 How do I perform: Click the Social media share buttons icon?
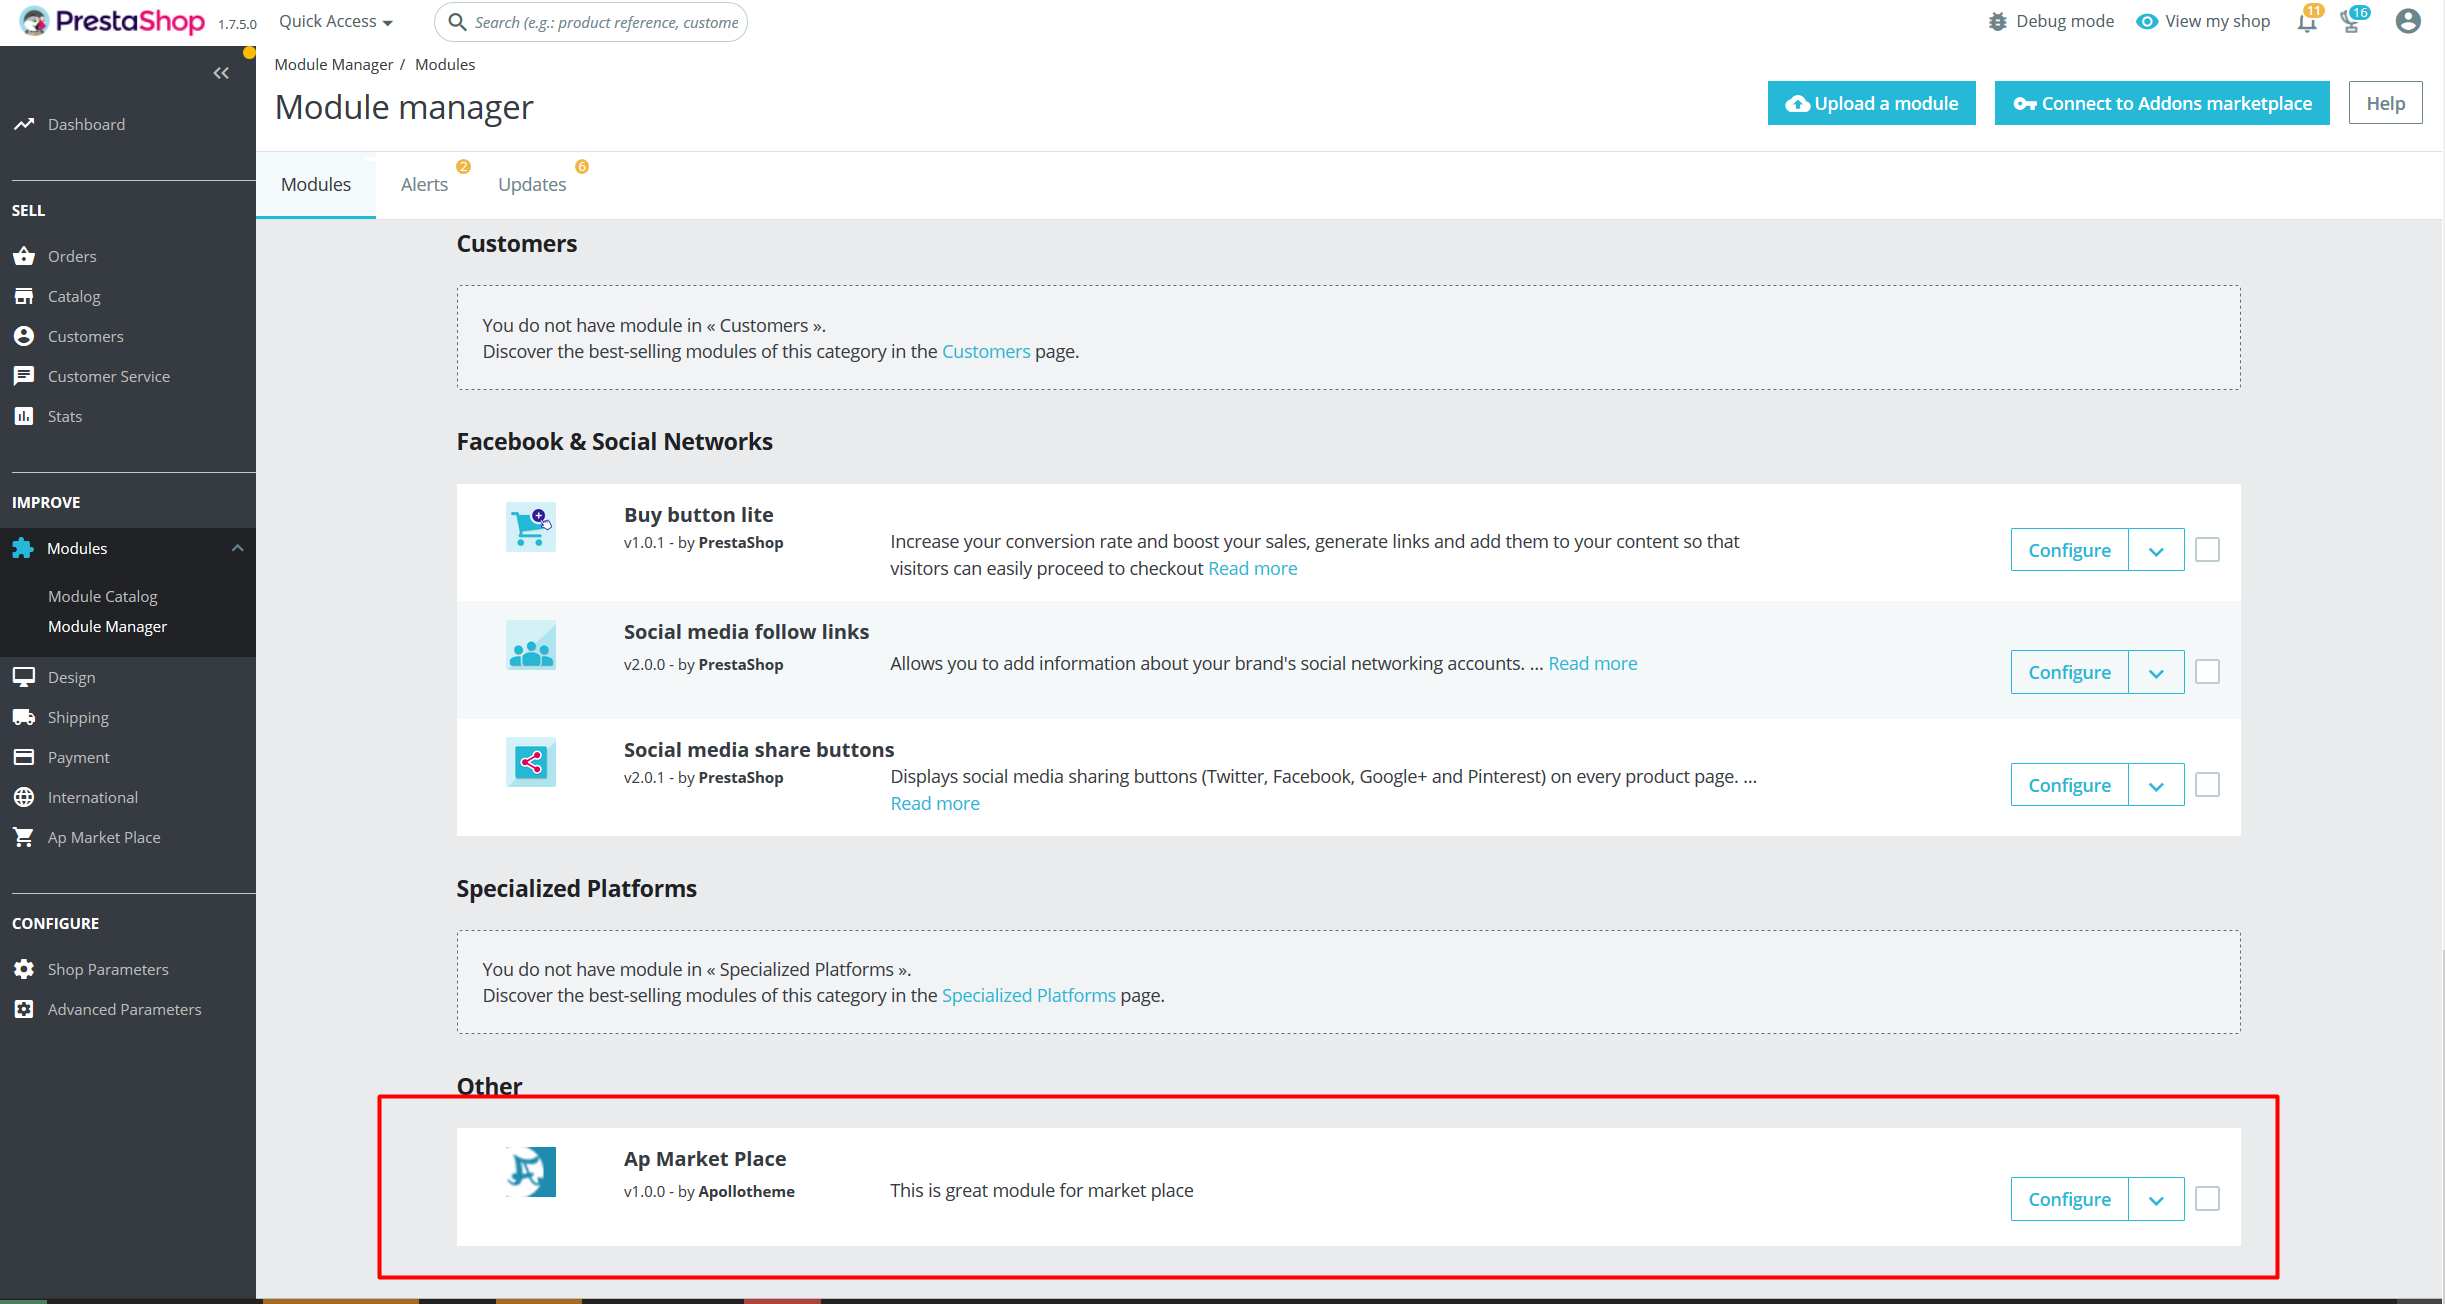click(x=530, y=762)
